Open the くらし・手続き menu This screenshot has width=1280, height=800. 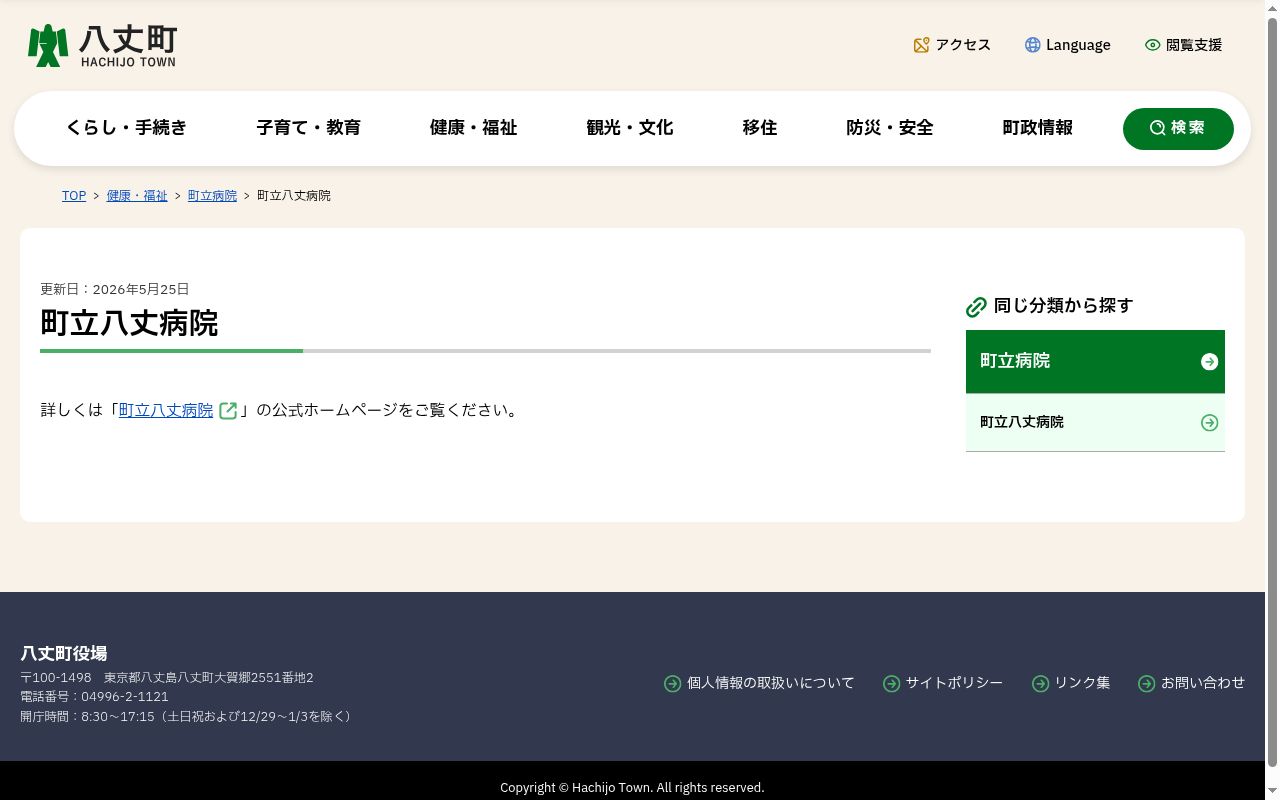(x=126, y=128)
